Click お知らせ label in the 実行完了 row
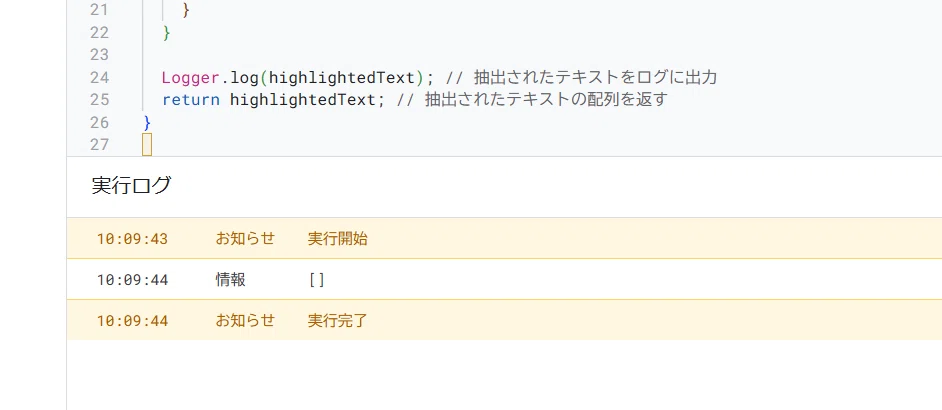The height and width of the screenshot is (410, 942). click(245, 321)
